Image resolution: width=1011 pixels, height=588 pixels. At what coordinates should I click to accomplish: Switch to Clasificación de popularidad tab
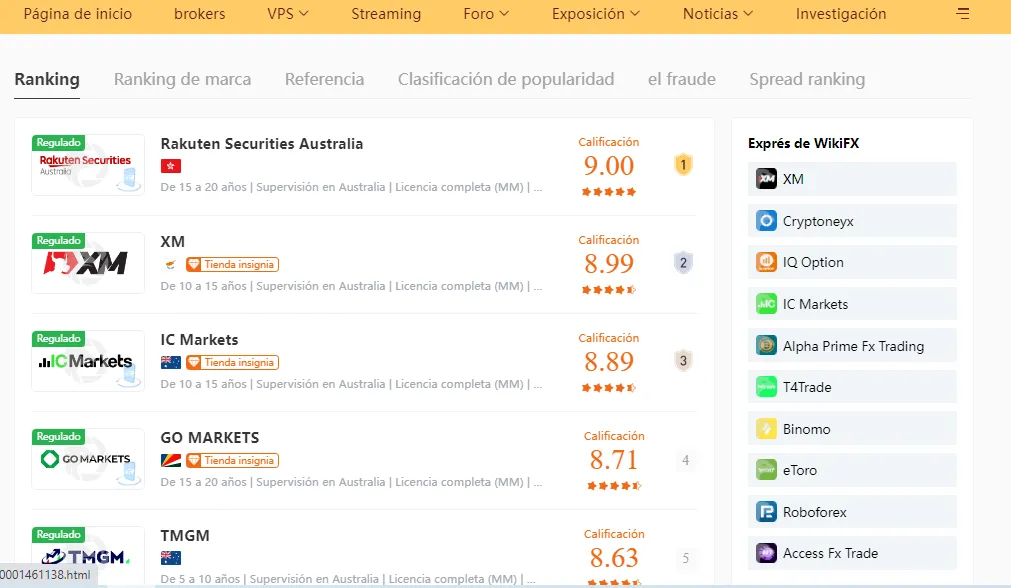(x=506, y=79)
